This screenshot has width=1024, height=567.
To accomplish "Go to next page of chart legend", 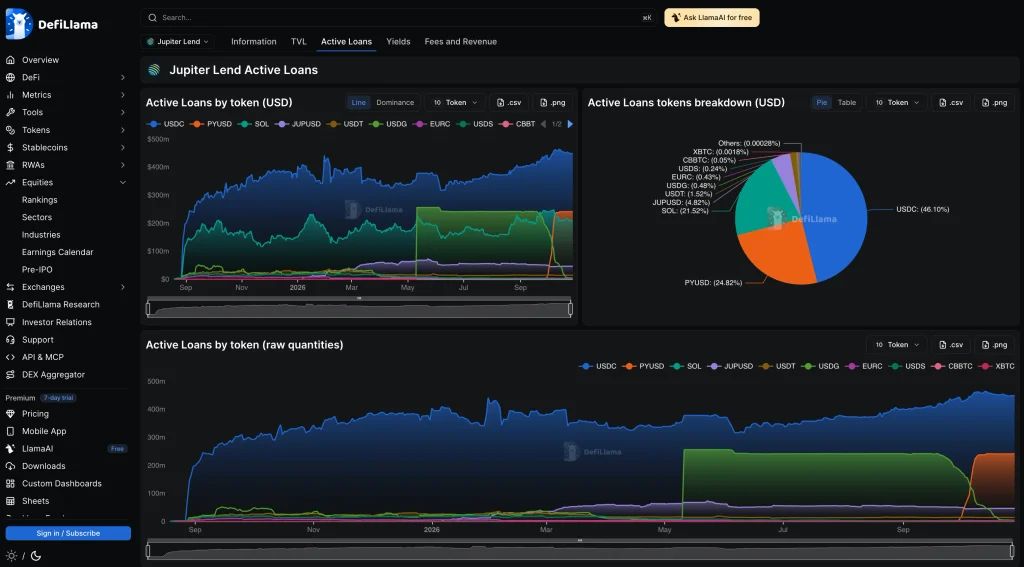I will tap(570, 124).
